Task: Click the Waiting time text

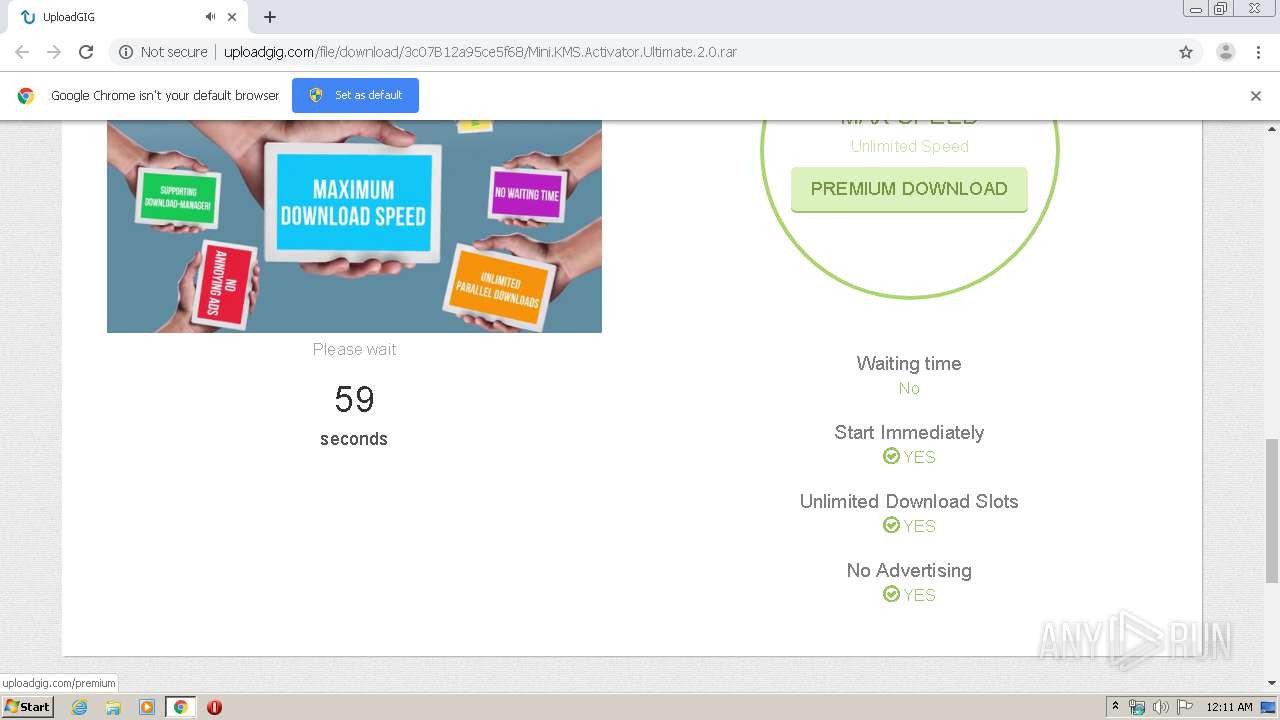Action: coord(909,364)
